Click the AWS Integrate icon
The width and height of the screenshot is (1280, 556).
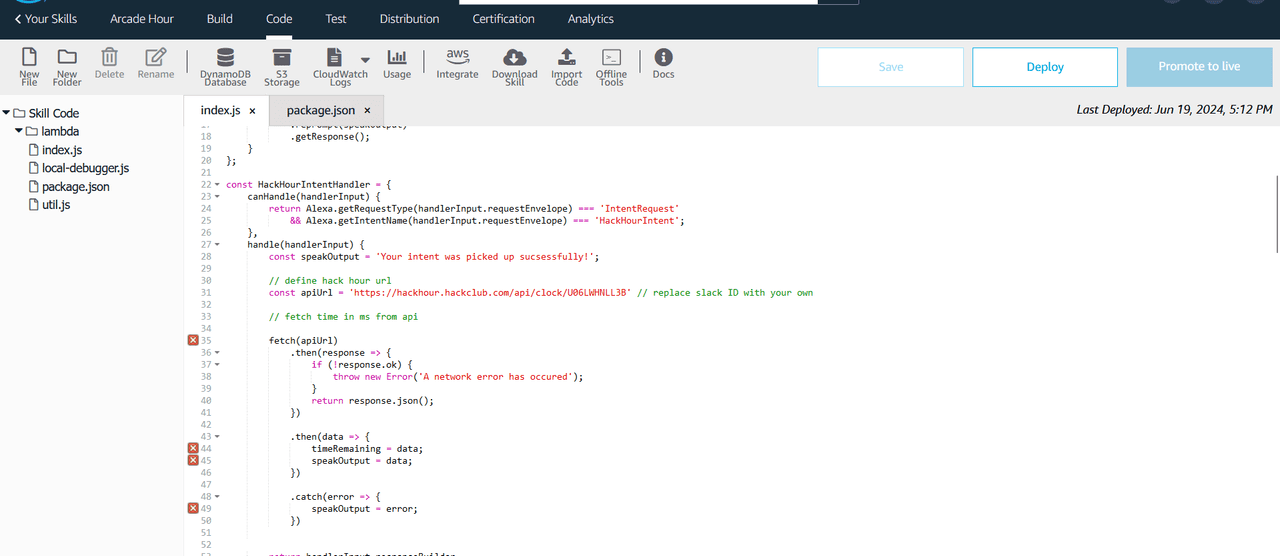[x=457, y=56]
